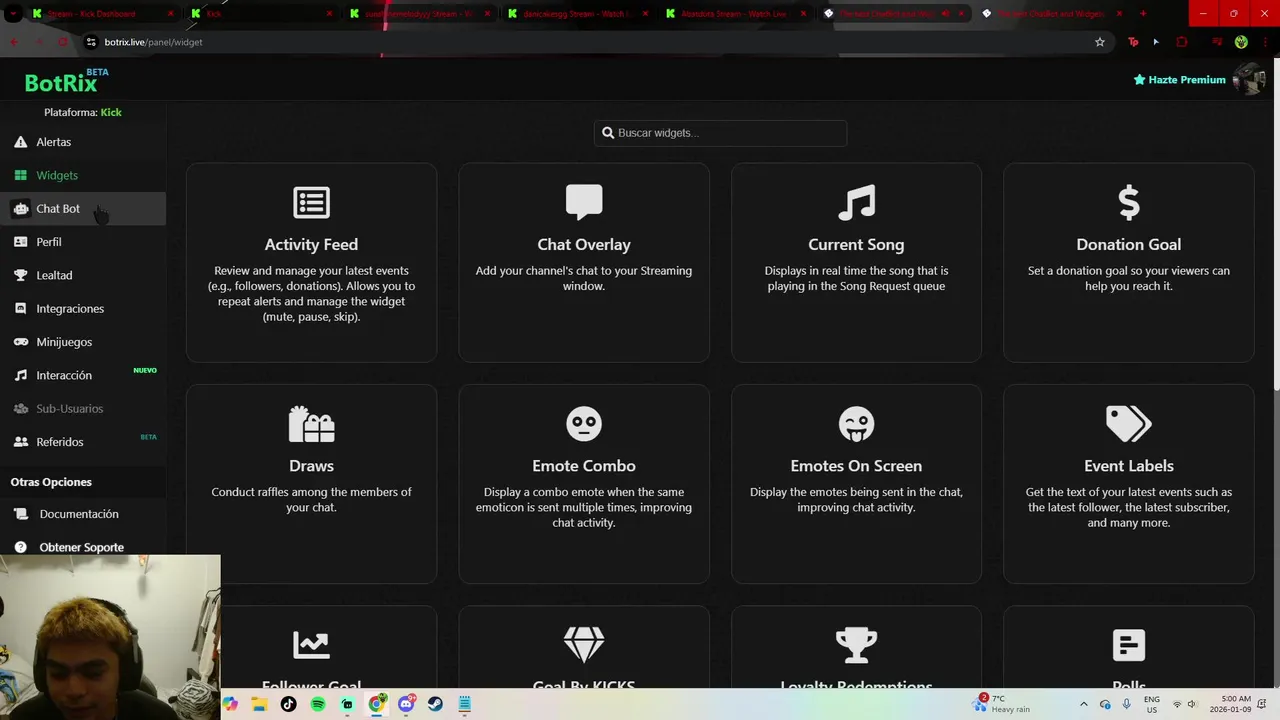Click the Current Song music note icon

click(856, 202)
